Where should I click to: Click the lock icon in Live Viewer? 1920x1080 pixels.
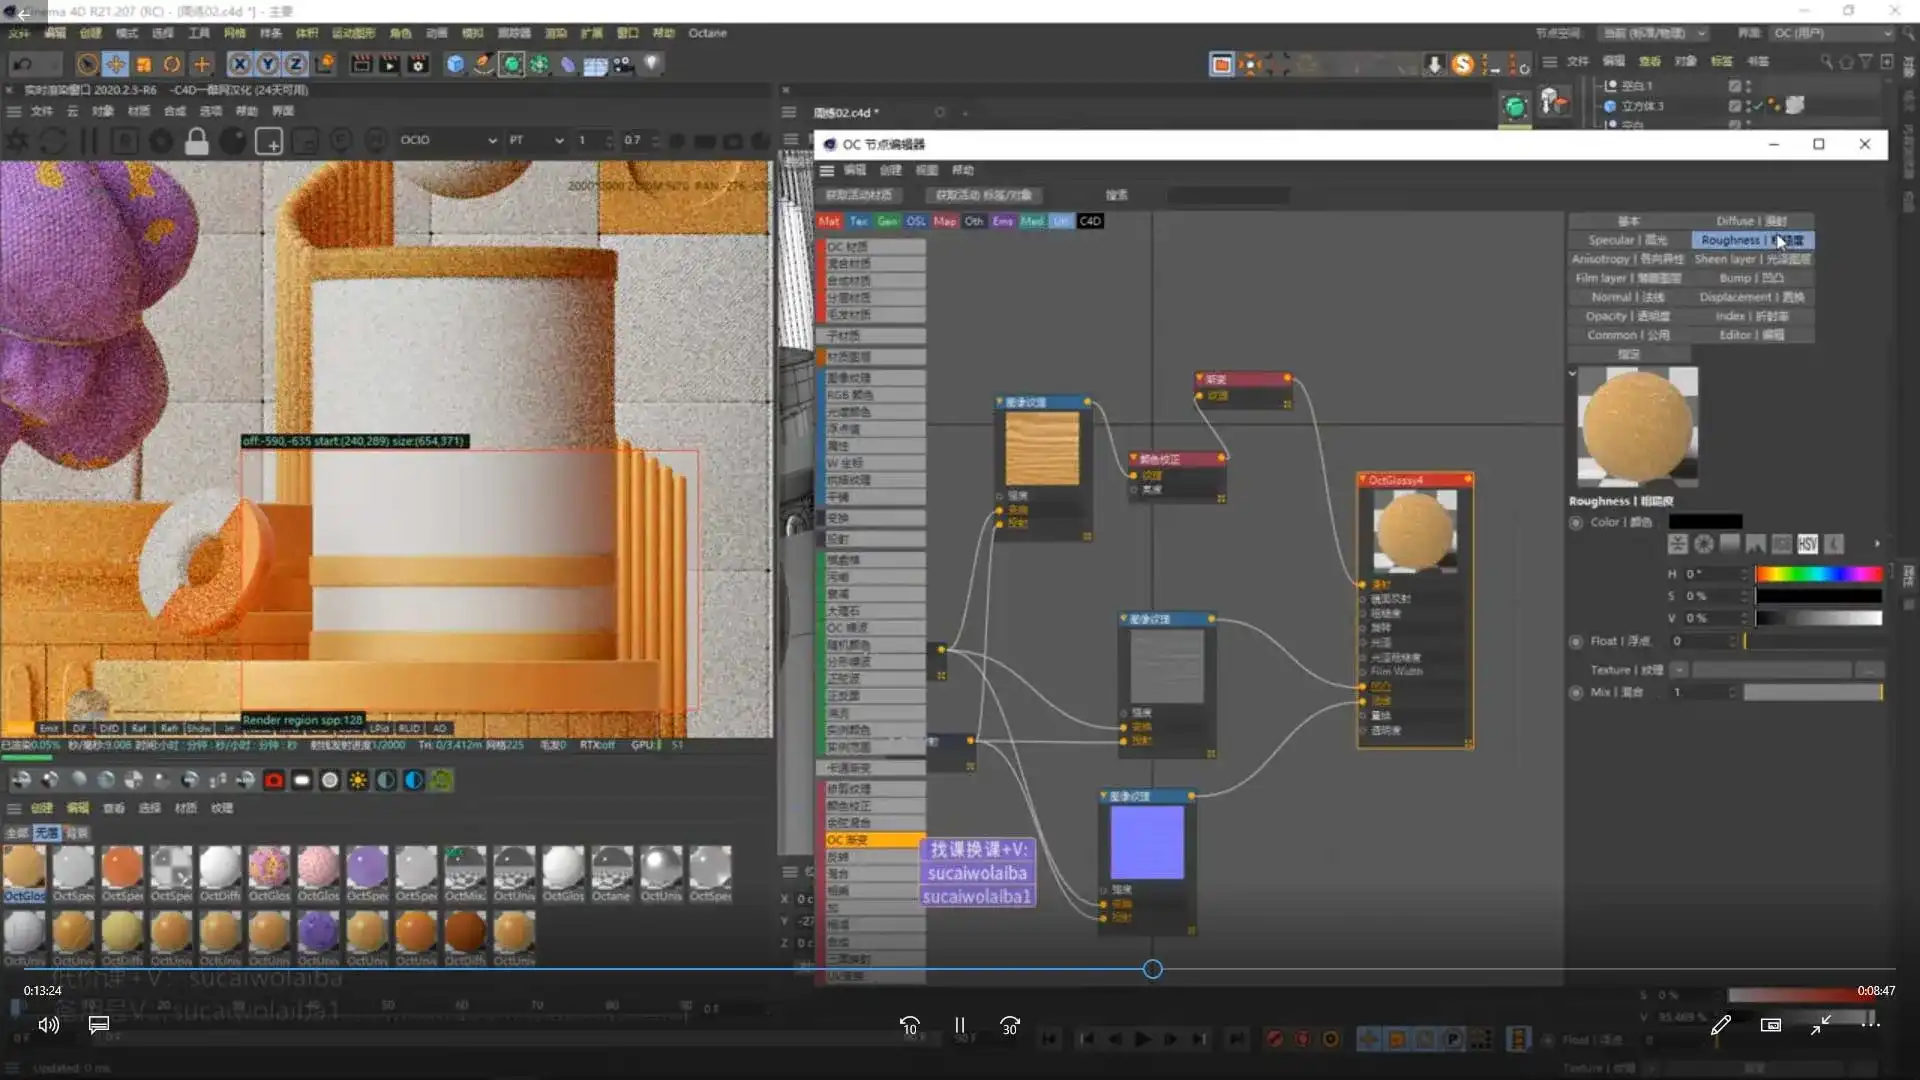click(x=197, y=142)
